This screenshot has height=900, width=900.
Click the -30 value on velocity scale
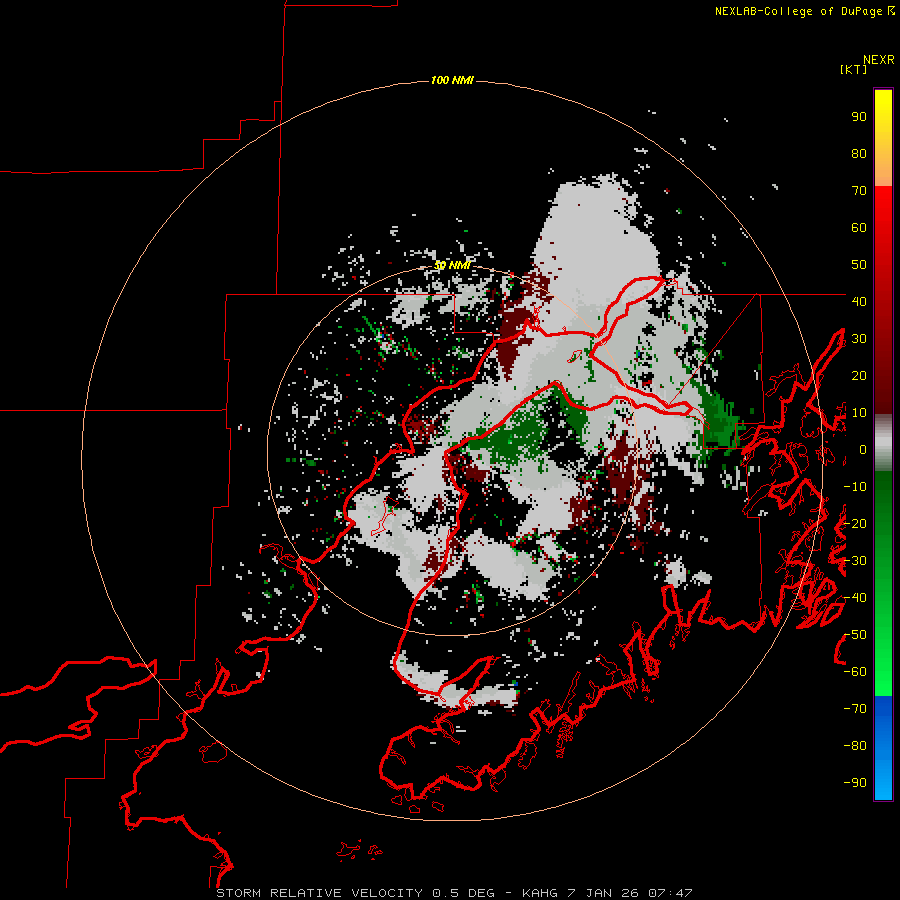pyautogui.click(x=855, y=561)
